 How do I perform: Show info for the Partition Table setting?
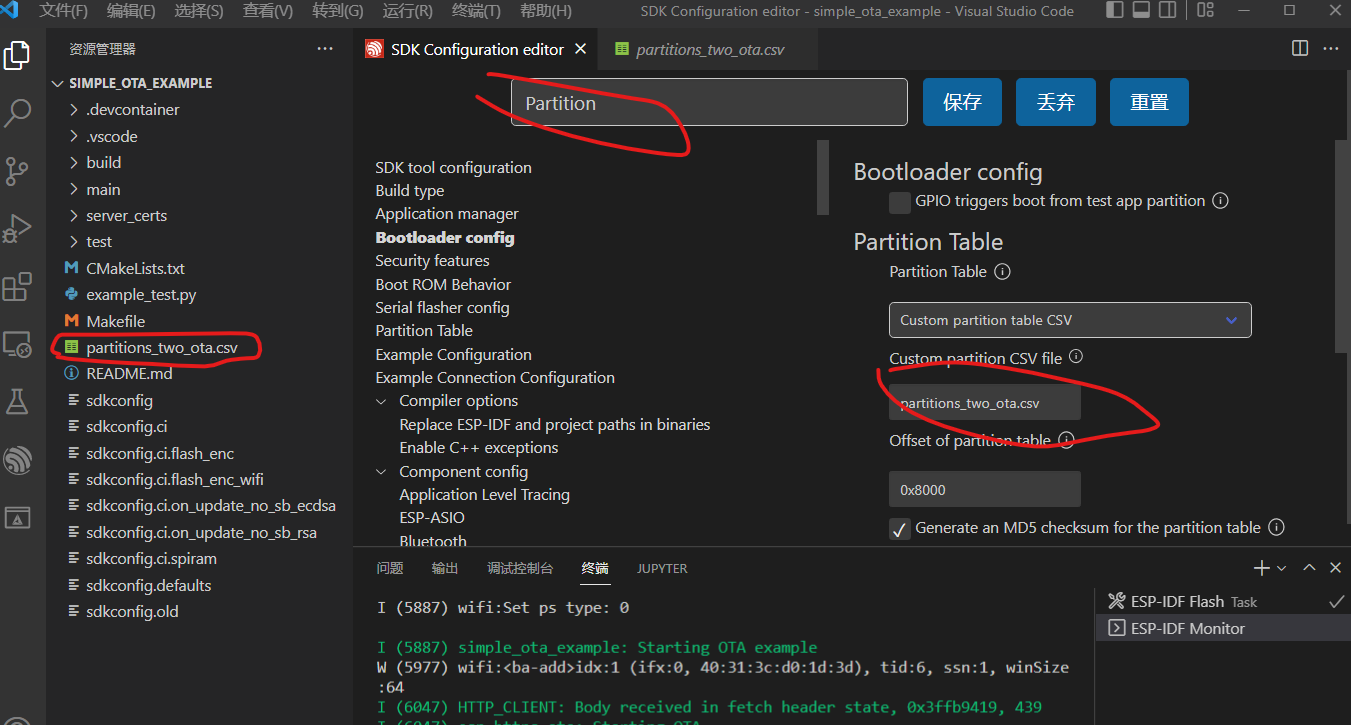point(1002,272)
